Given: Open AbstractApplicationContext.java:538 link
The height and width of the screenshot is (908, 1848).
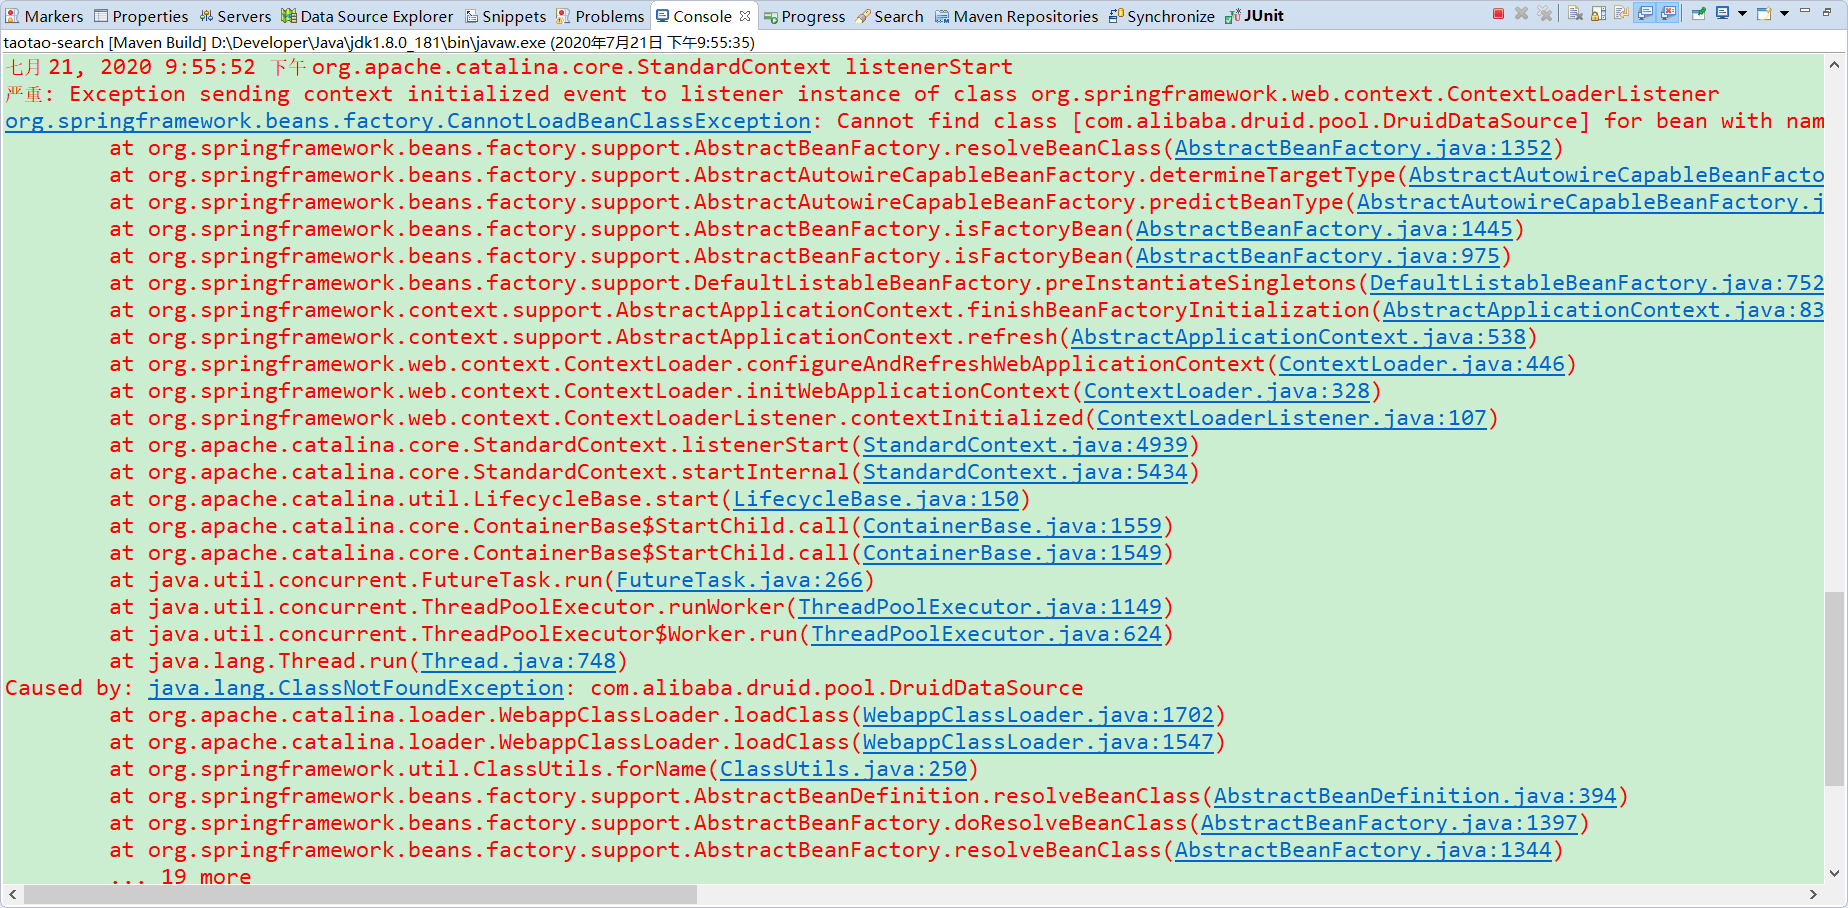Looking at the screenshot, I should pyautogui.click(x=1298, y=337).
